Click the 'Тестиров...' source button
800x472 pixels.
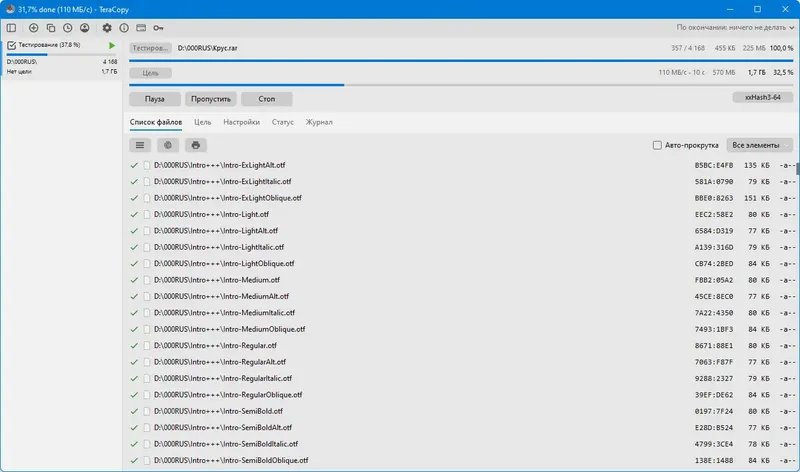[150, 48]
